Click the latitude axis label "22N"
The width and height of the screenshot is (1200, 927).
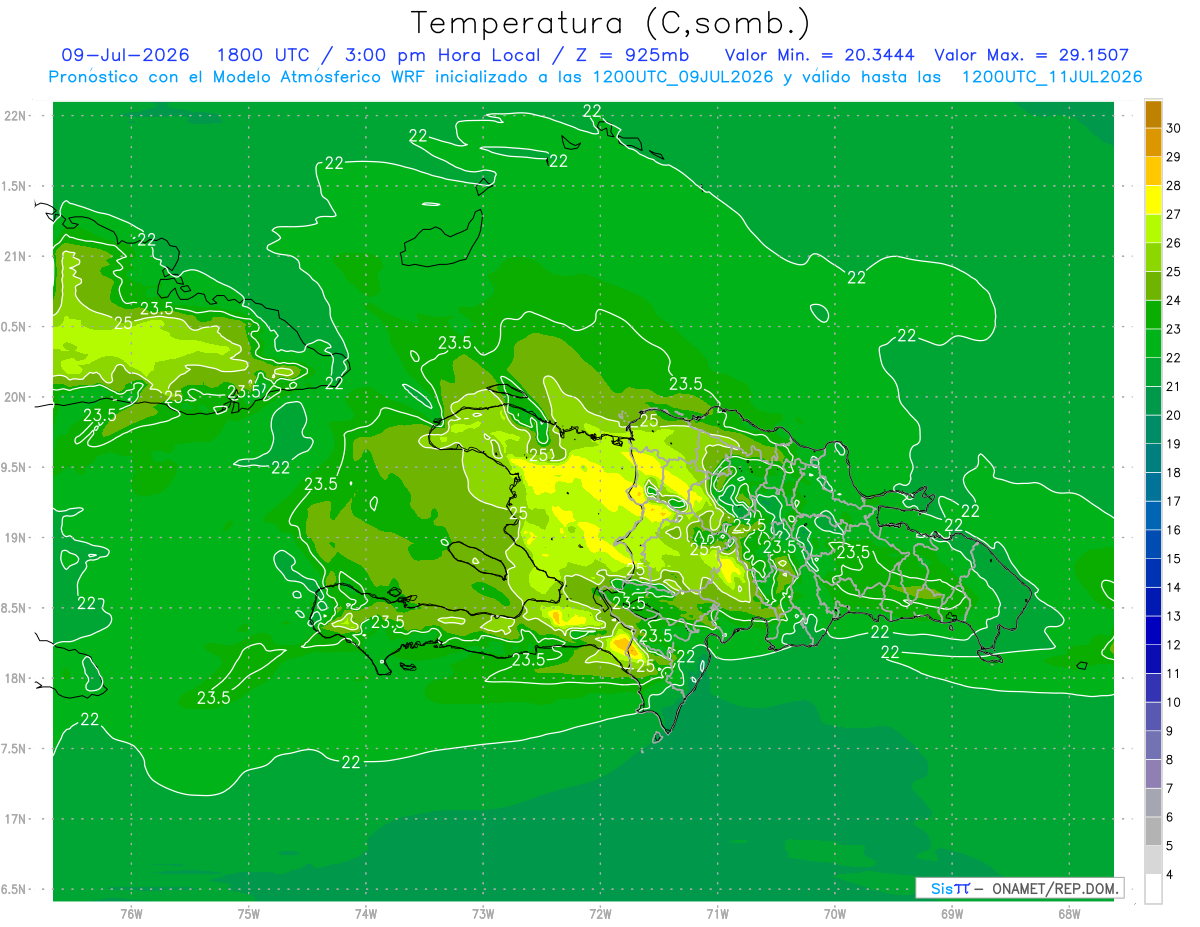click(x=16, y=116)
